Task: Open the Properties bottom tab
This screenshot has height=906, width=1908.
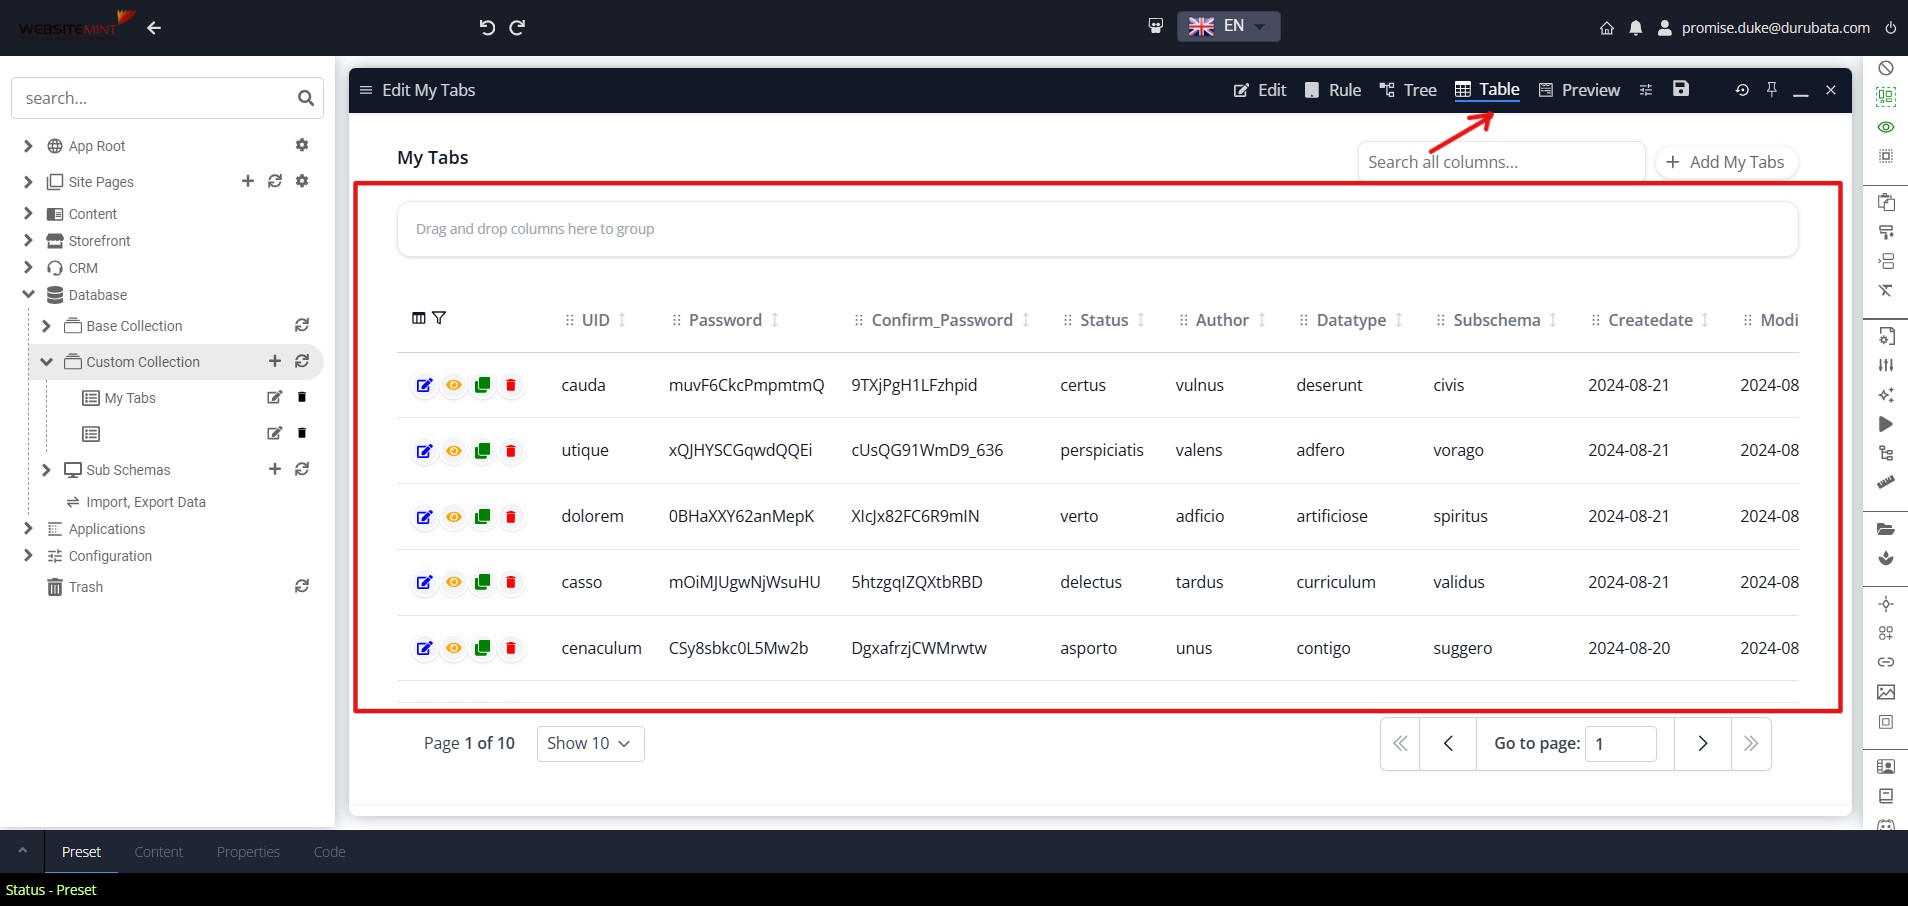Action: click(248, 852)
